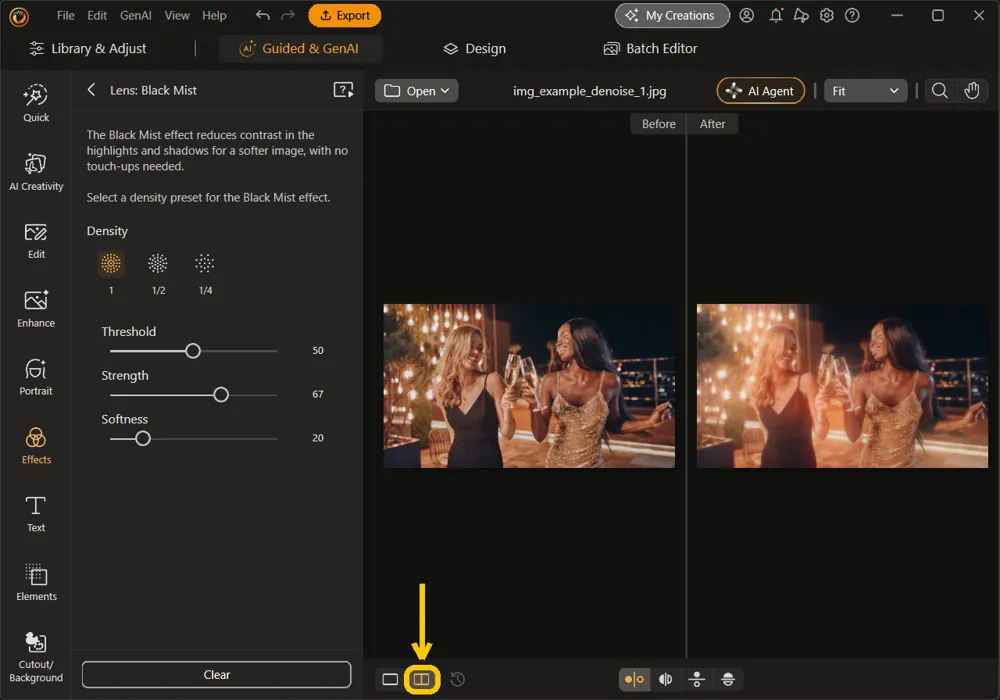Image resolution: width=1000 pixels, height=700 pixels.
Task: Switch to Guided & GenAI tab
Action: click(299, 48)
